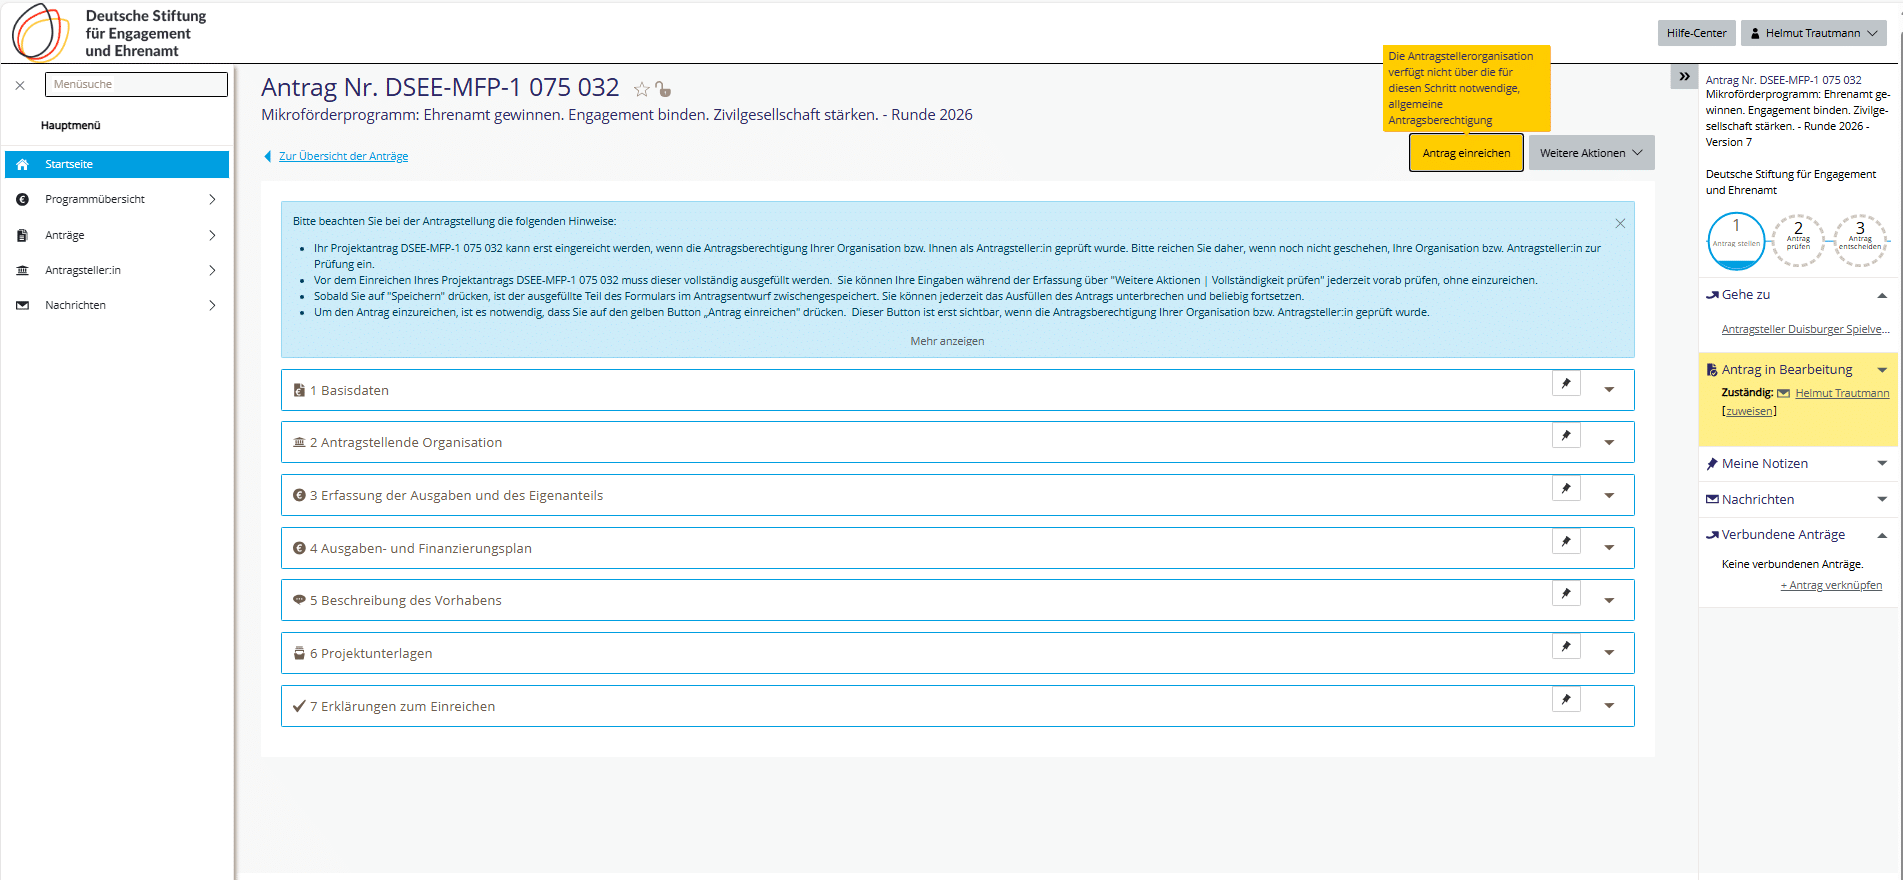Click into the Menüsuche search field
This screenshot has height=880, width=1903.
click(136, 85)
